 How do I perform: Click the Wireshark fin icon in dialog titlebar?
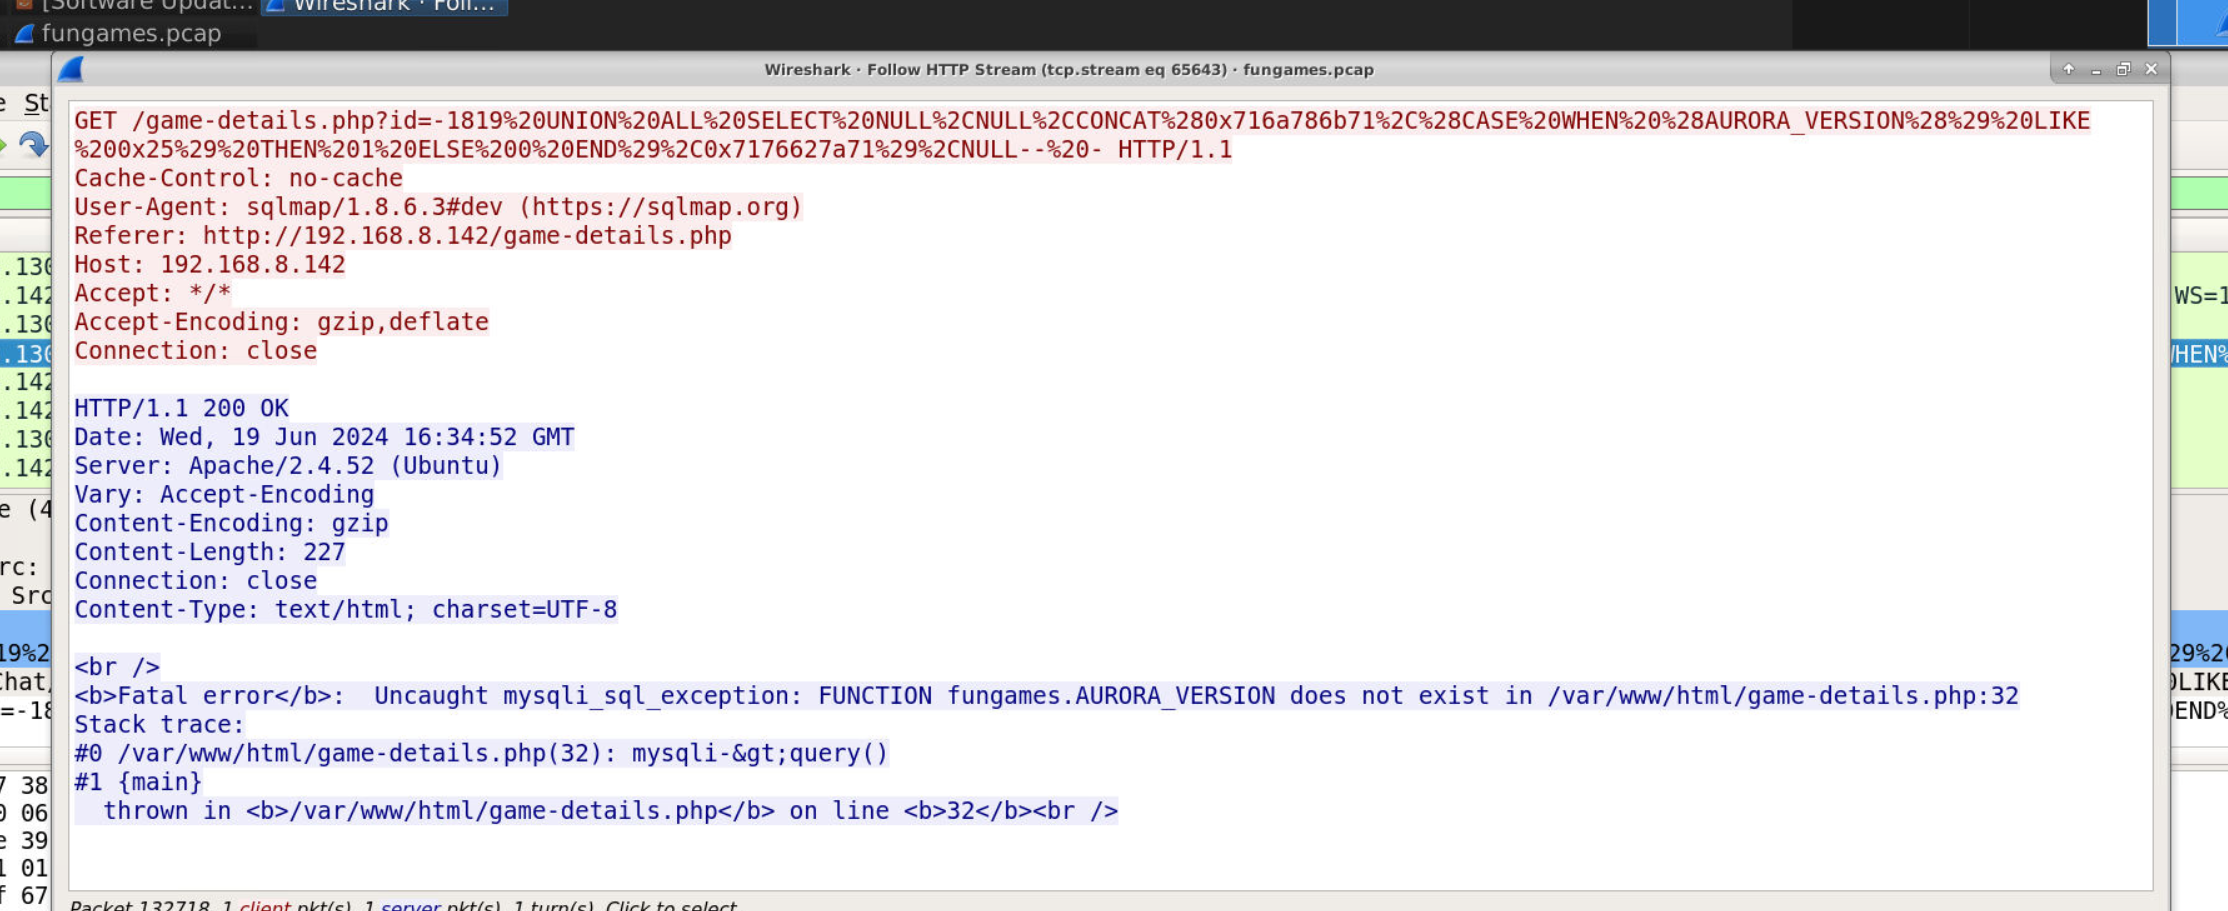[71, 69]
